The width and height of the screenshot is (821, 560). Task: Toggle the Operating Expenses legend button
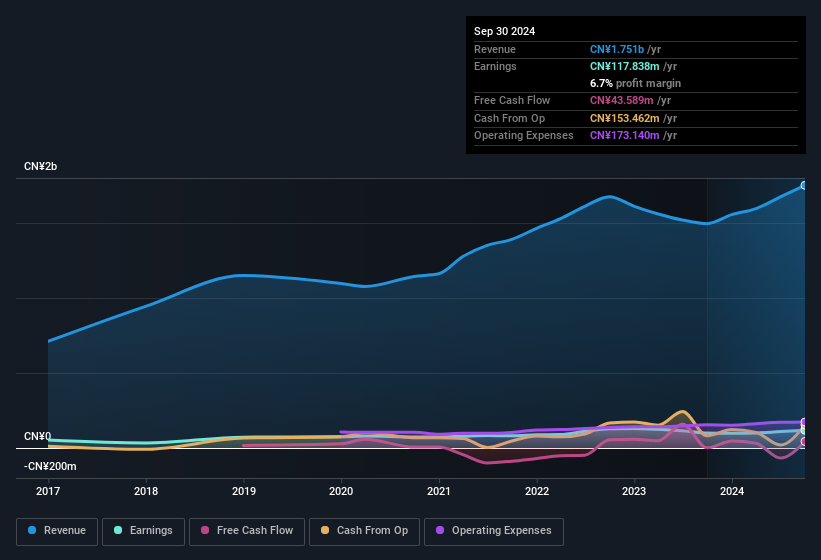[494, 531]
